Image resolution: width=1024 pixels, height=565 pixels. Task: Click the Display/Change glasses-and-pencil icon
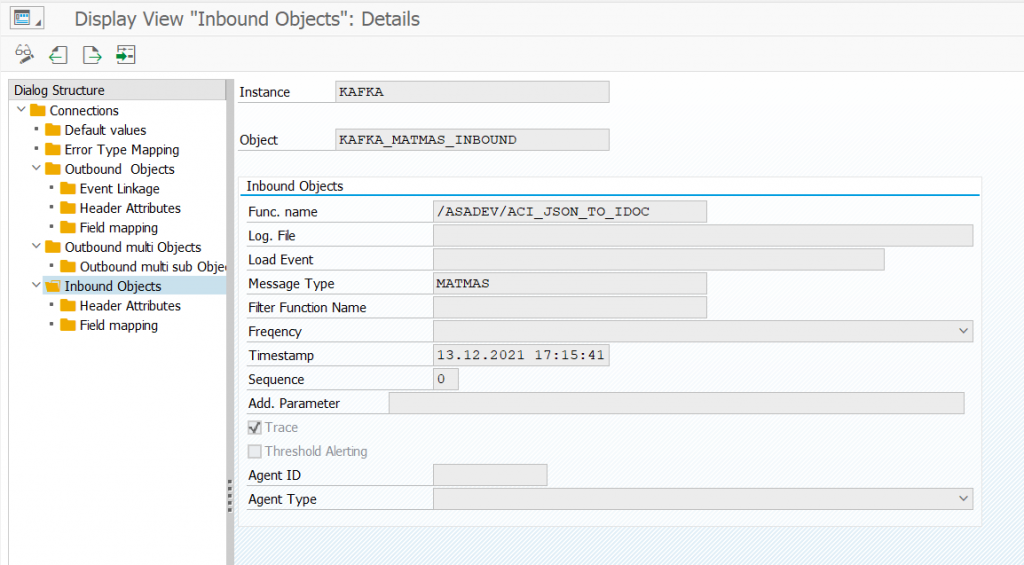25,54
